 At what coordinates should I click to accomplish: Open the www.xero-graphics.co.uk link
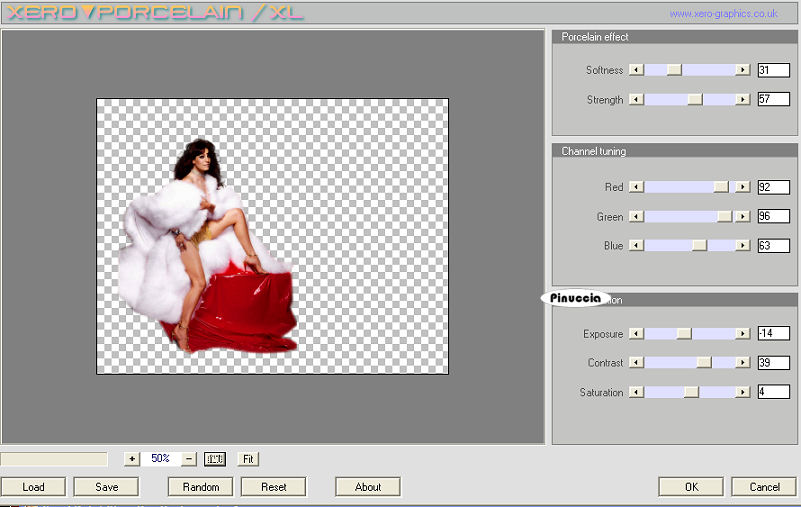tap(723, 14)
